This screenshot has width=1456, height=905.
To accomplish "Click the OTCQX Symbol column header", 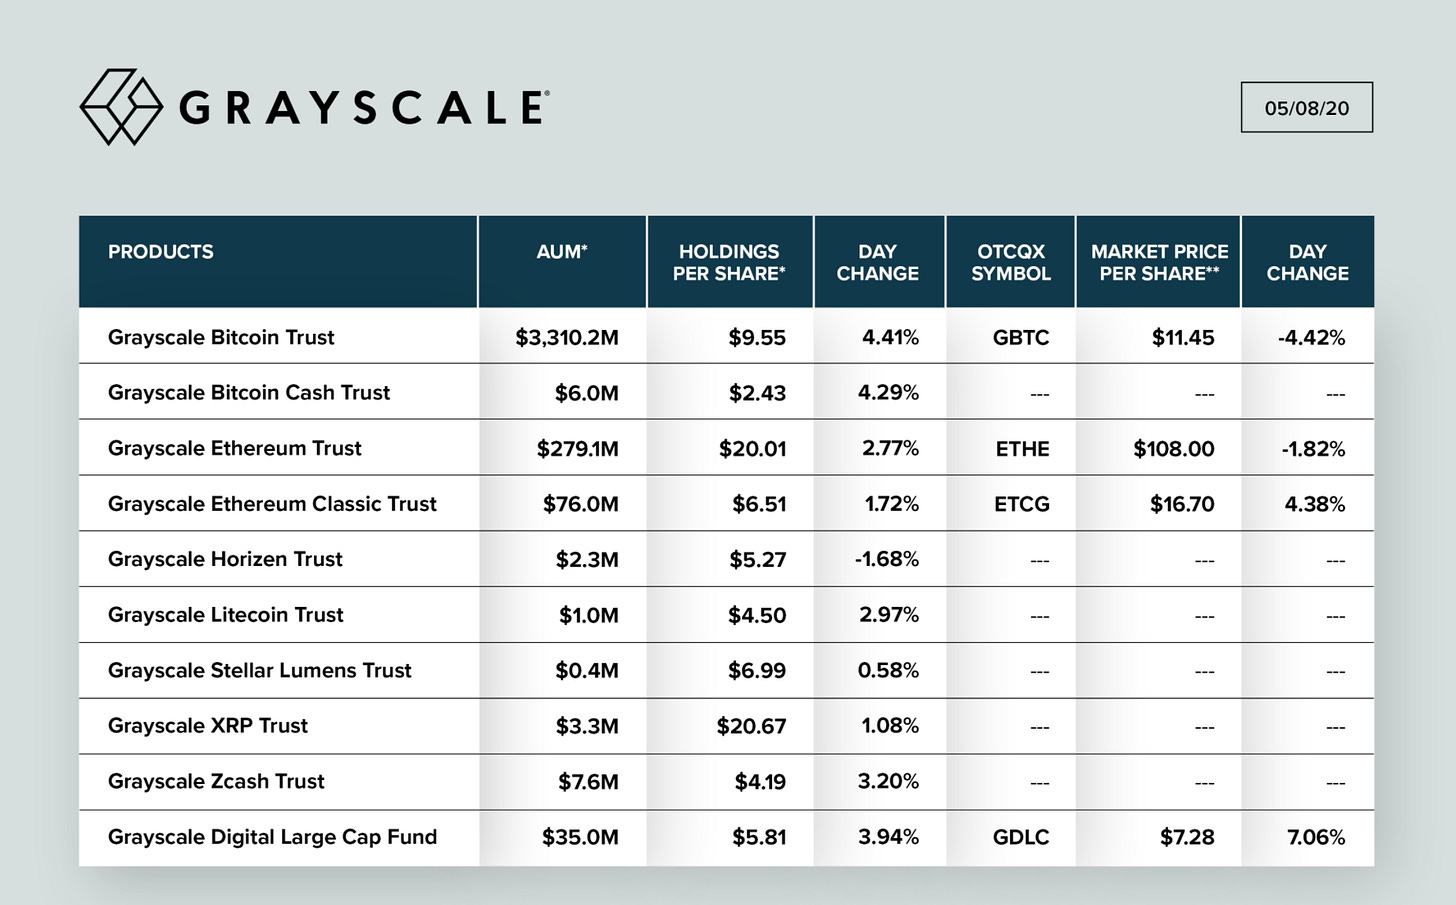I will pos(1011,262).
